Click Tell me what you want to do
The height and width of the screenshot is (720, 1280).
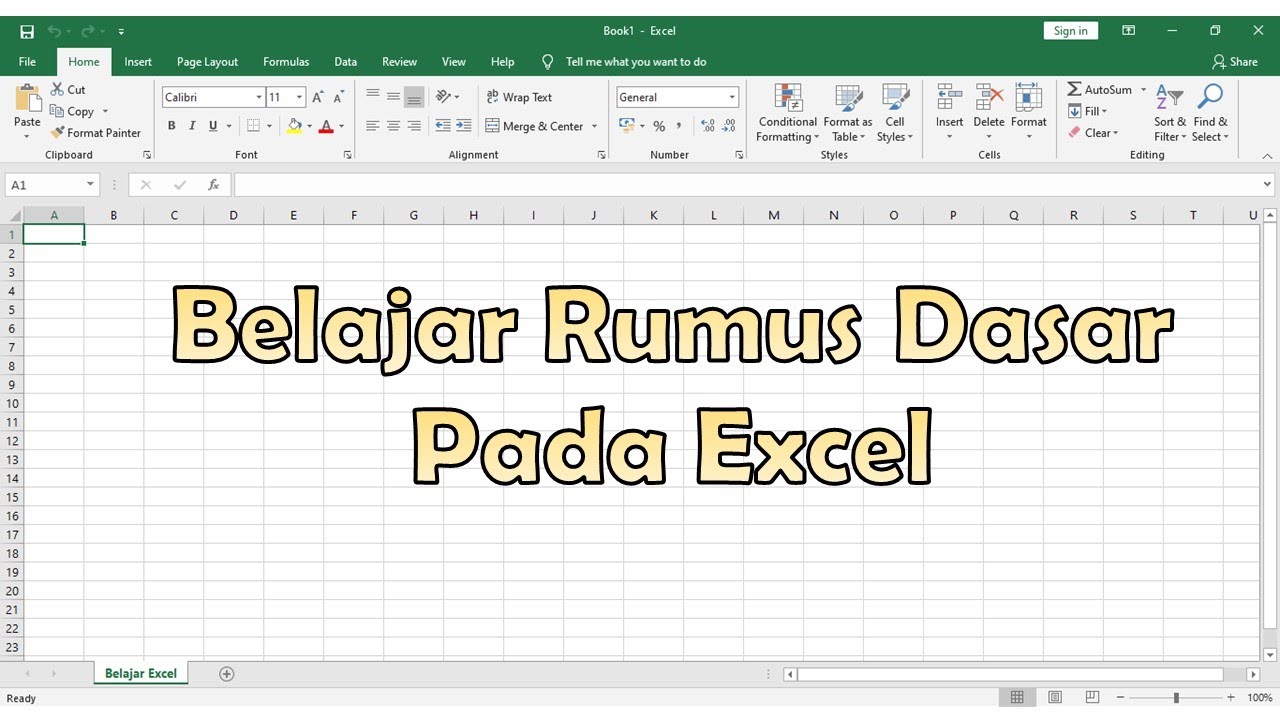(636, 62)
